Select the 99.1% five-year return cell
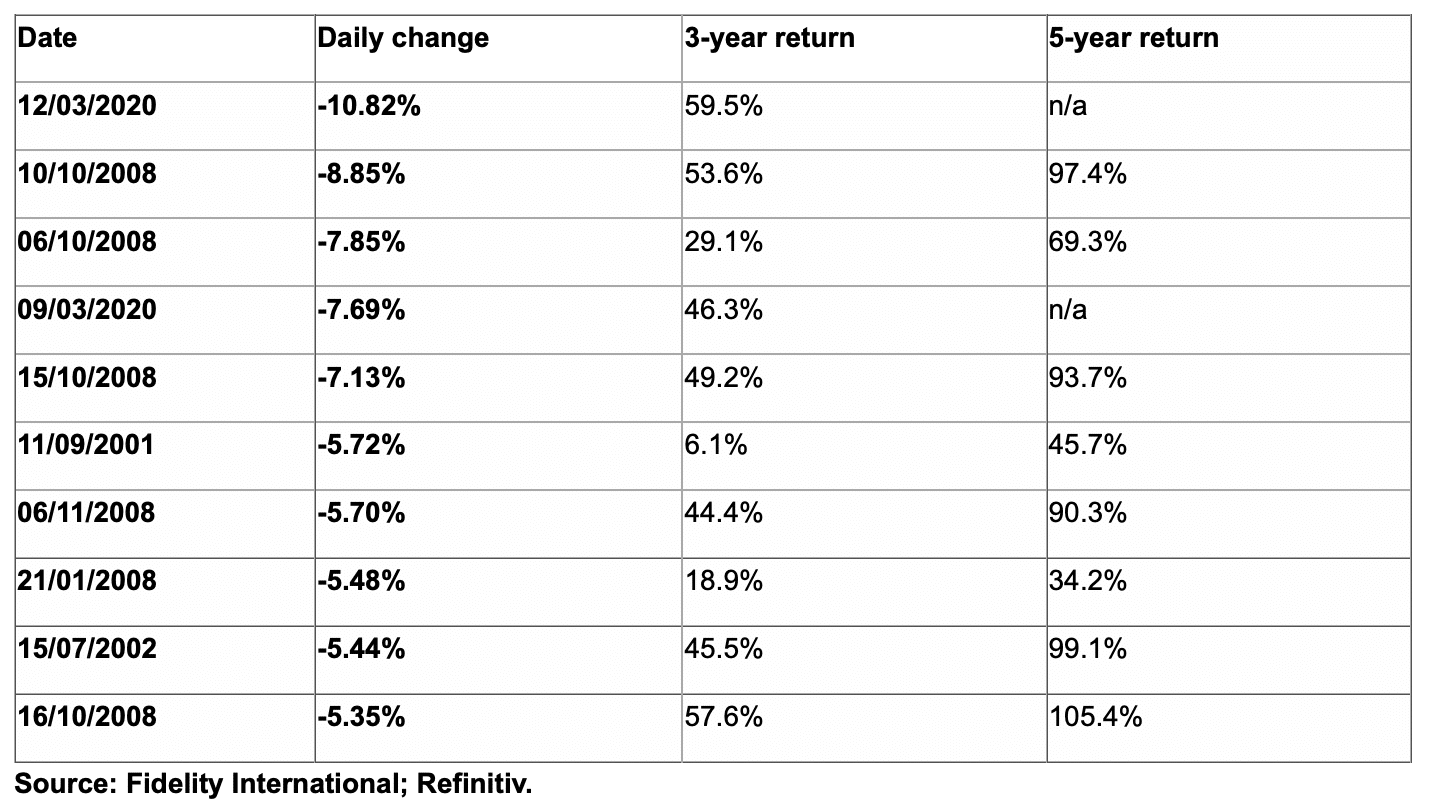 click(x=1229, y=659)
